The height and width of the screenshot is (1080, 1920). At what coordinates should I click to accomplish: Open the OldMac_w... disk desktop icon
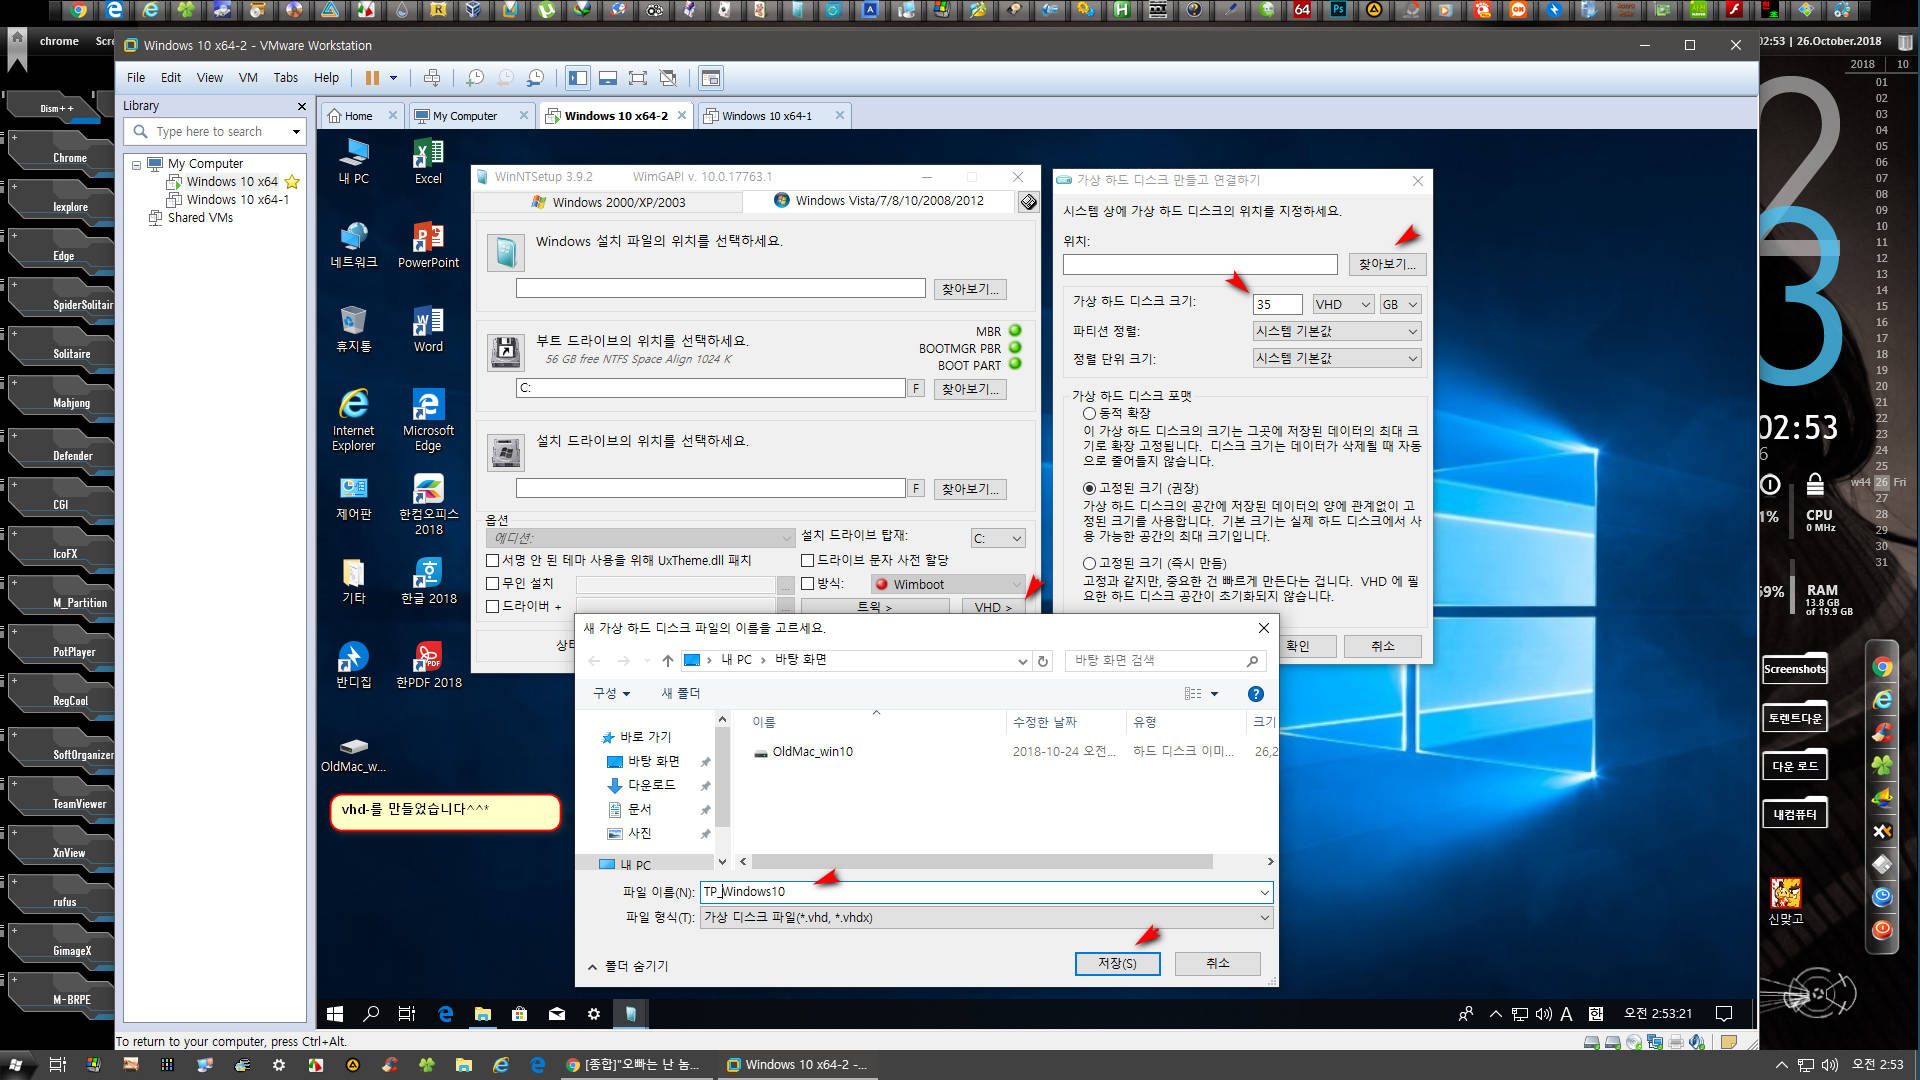[353, 754]
